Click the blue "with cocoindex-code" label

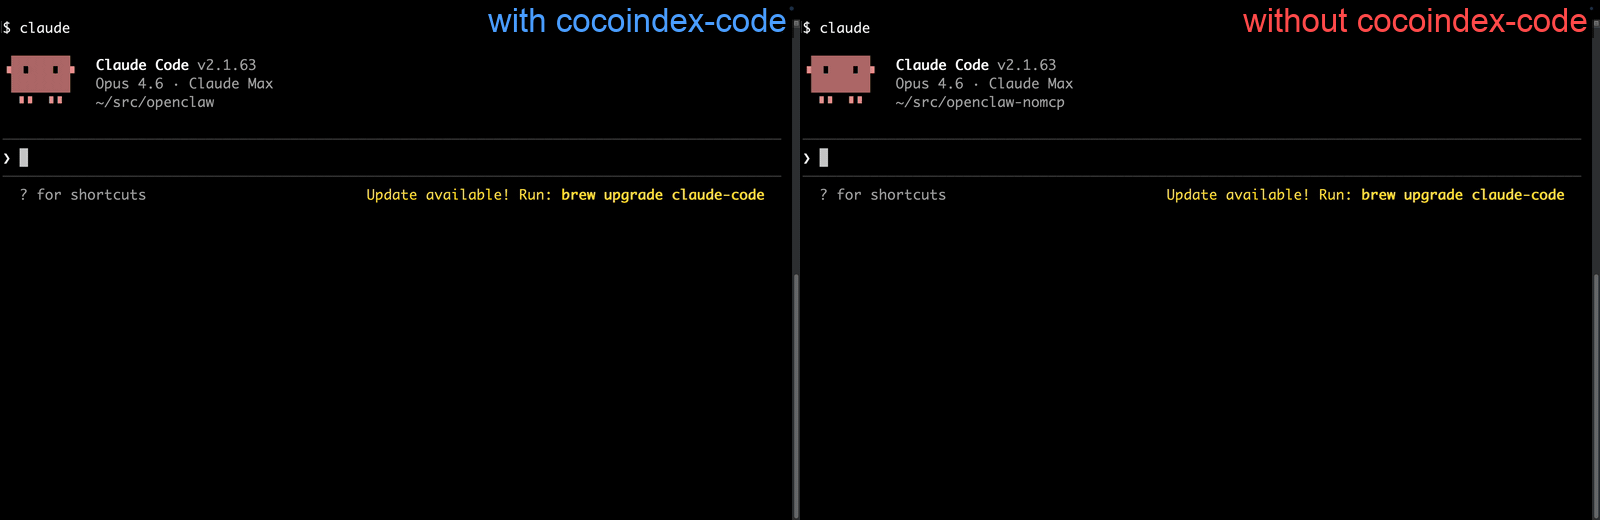click(x=636, y=21)
